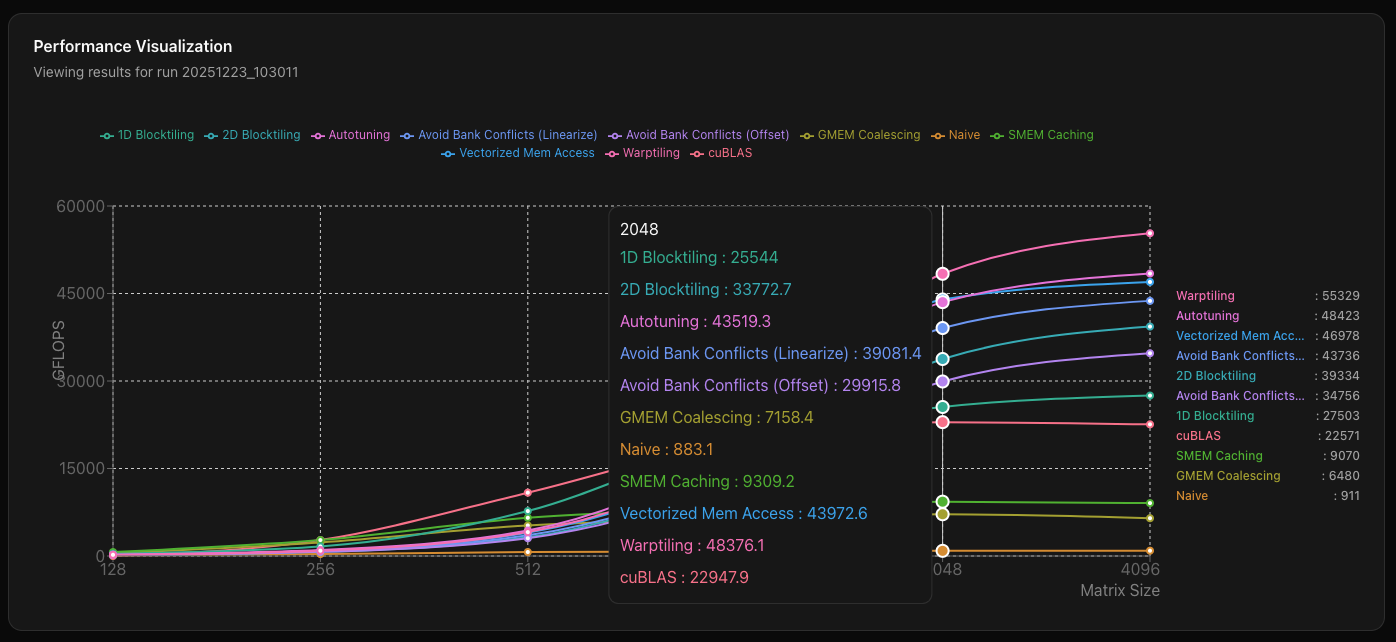Click the highlighted cuBLAS point at 2048
The height and width of the screenshot is (642, 1396).
point(942,422)
